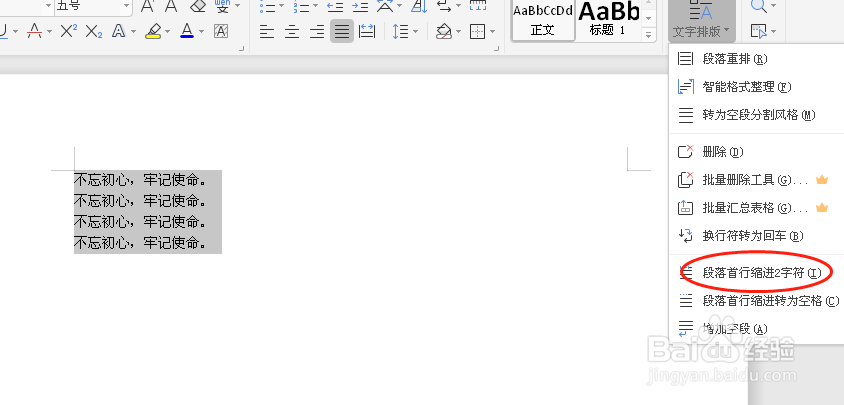Click the first selected line of document text

[x=140, y=180]
